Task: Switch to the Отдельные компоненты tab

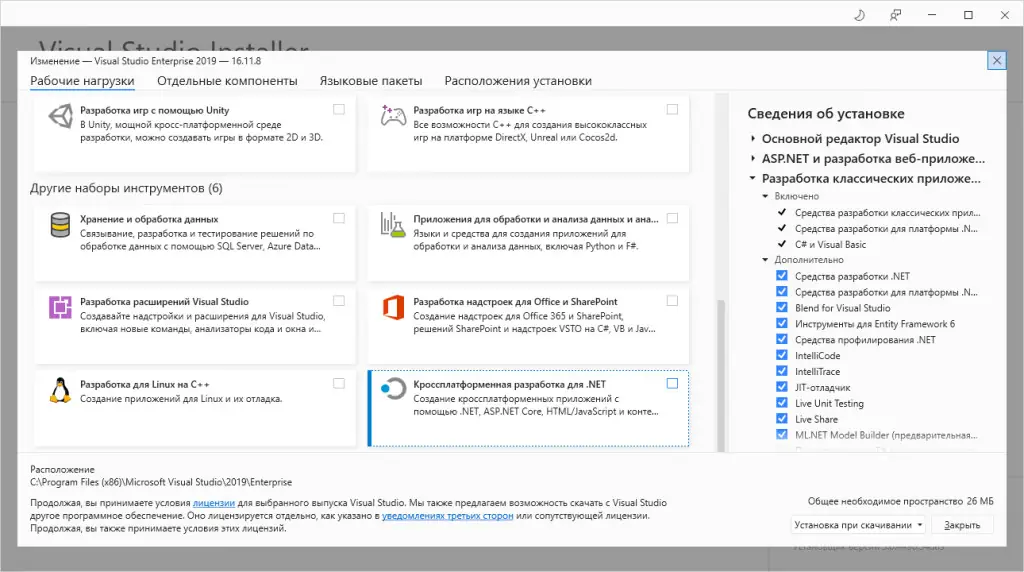Action: tap(227, 81)
